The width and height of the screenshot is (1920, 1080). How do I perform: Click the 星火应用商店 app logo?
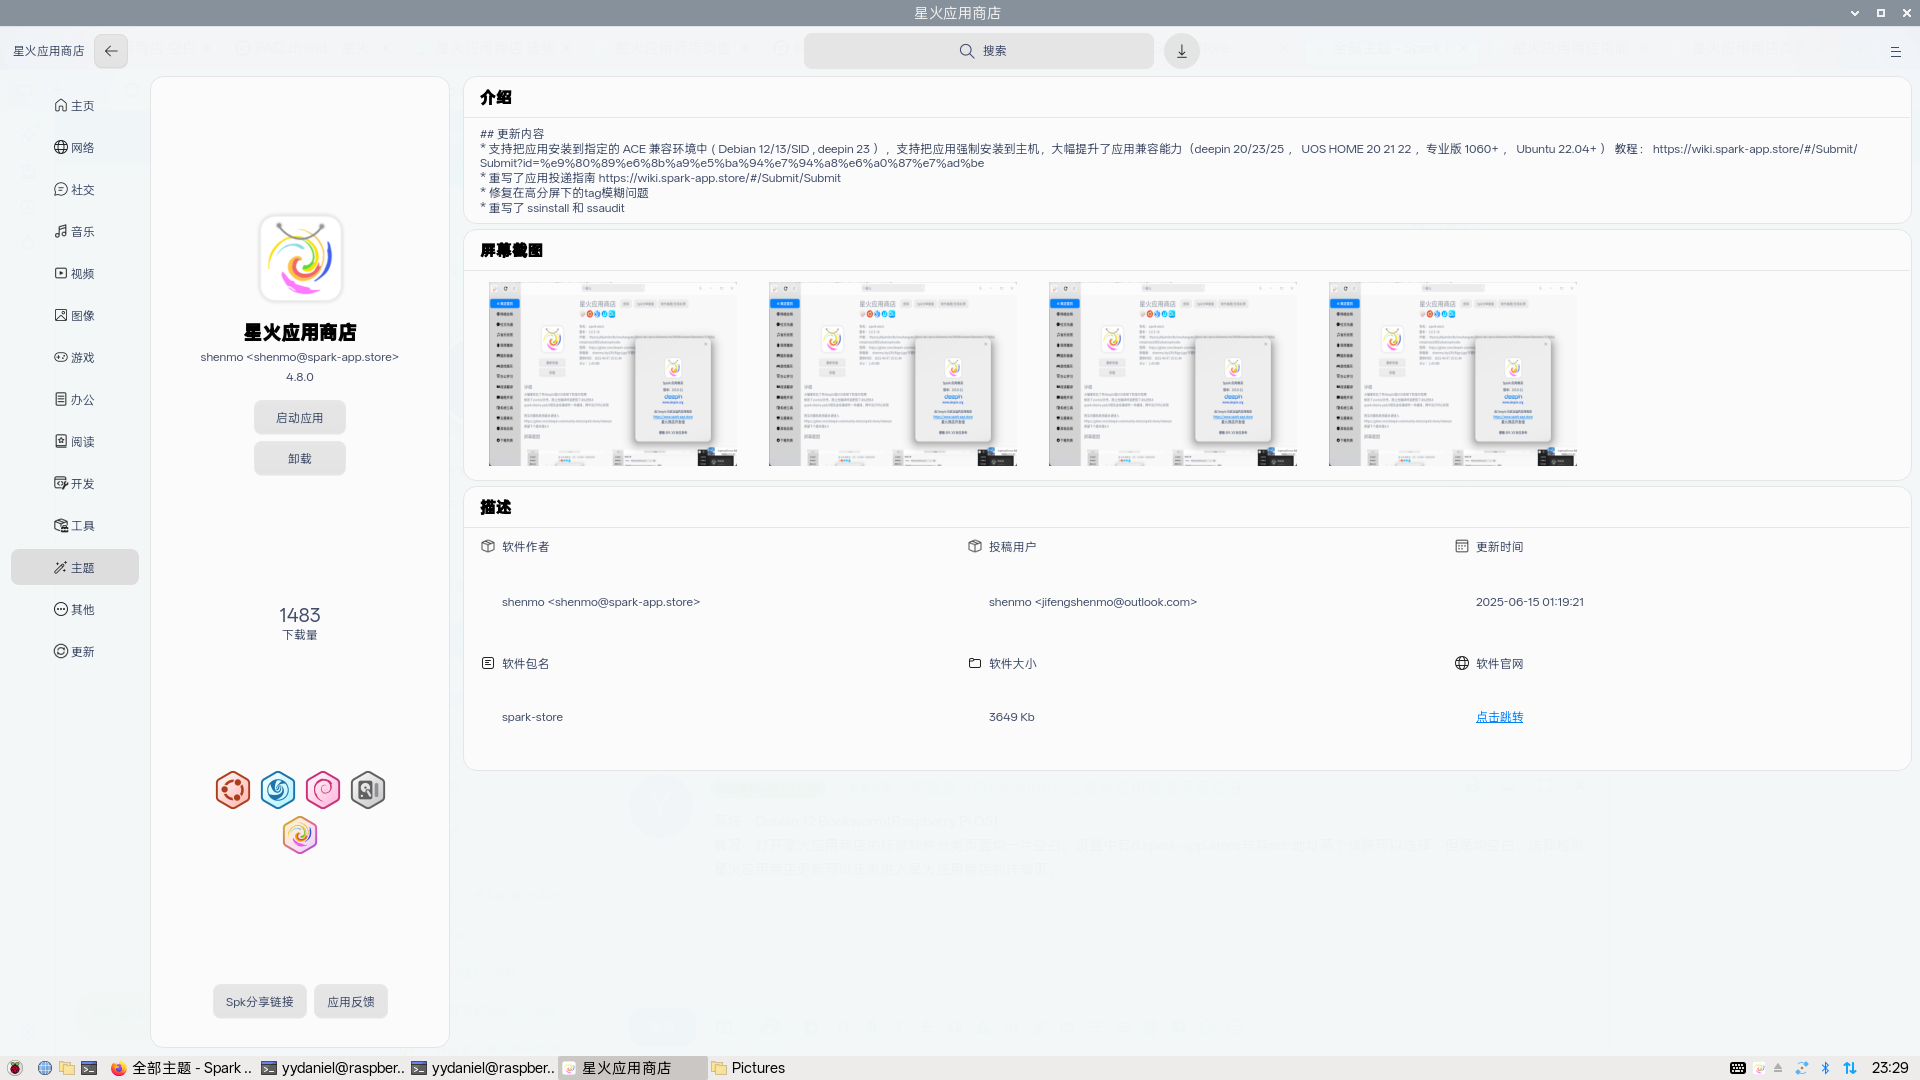pos(300,258)
